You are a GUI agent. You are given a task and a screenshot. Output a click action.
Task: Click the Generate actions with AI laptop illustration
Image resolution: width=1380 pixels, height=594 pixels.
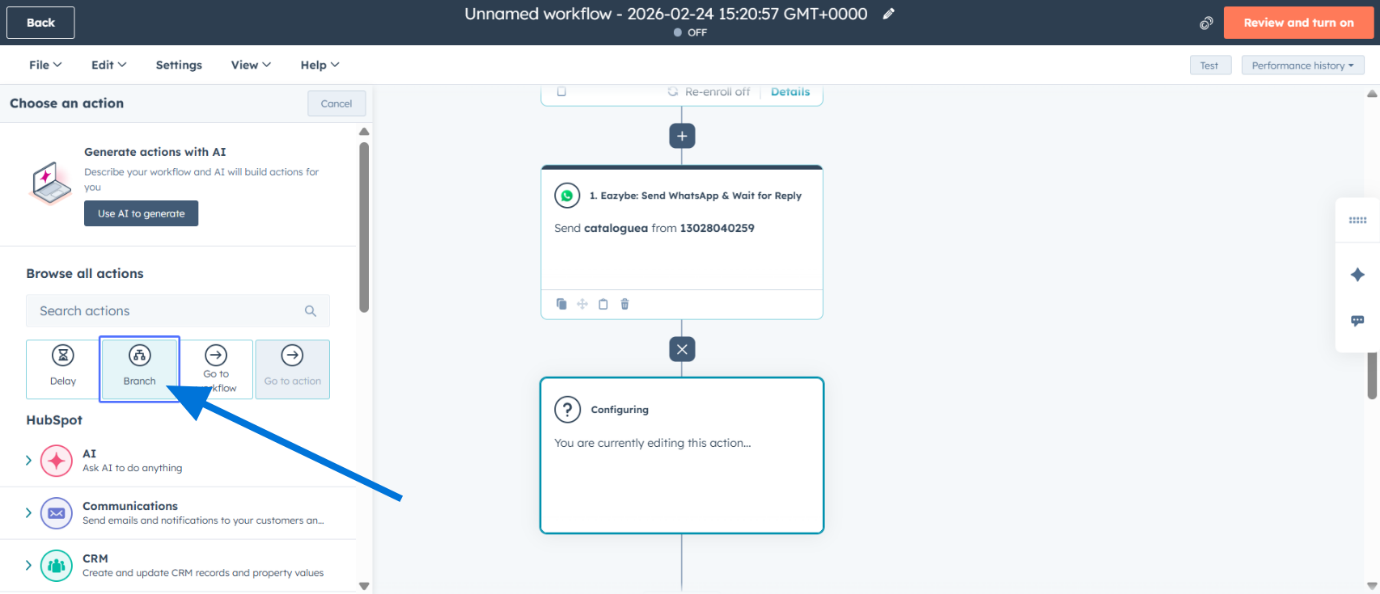point(50,183)
